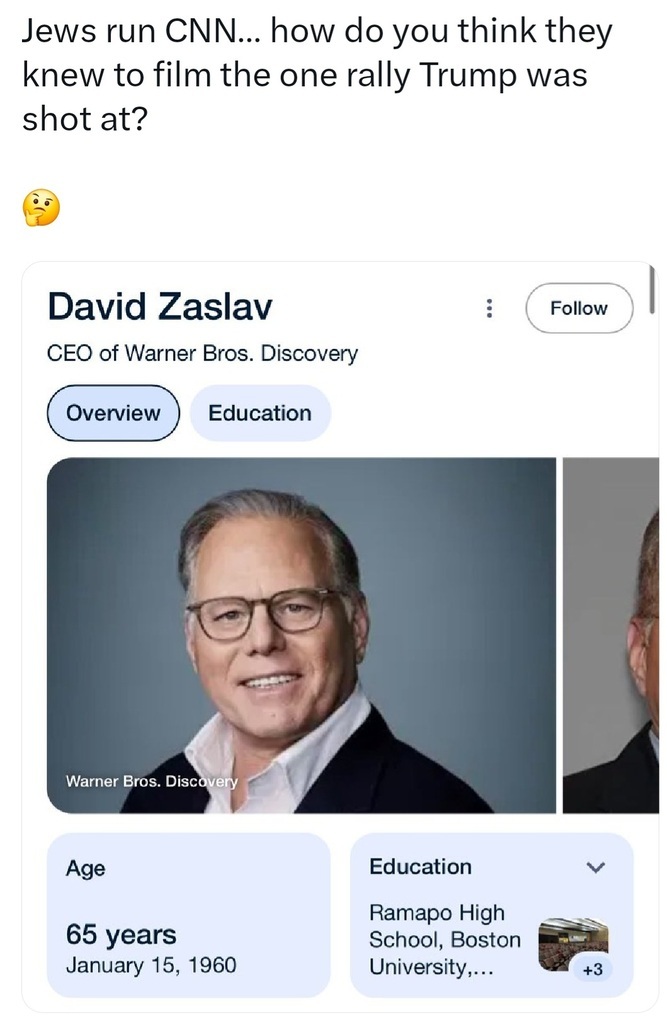
Task: Click the January 15, 1960 birth date
Action: (151, 965)
